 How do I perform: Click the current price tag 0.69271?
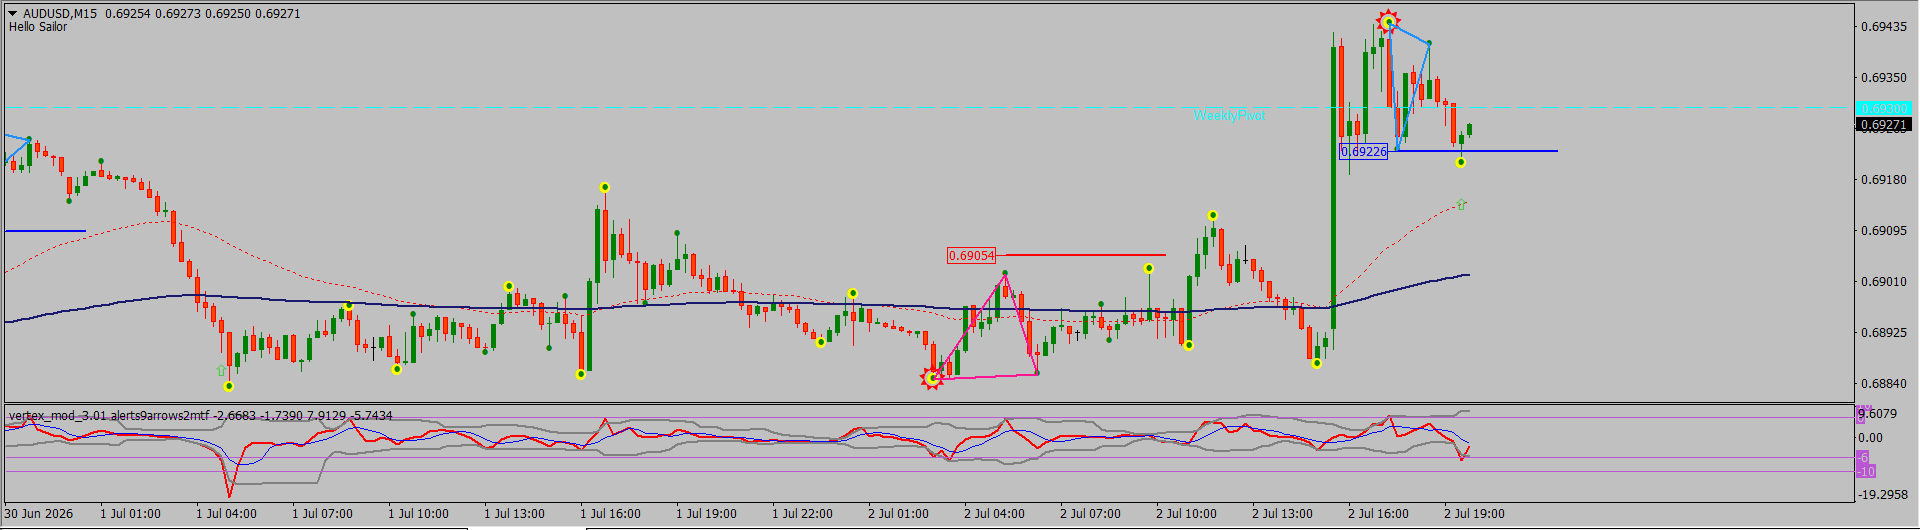pyautogui.click(x=1884, y=125)
